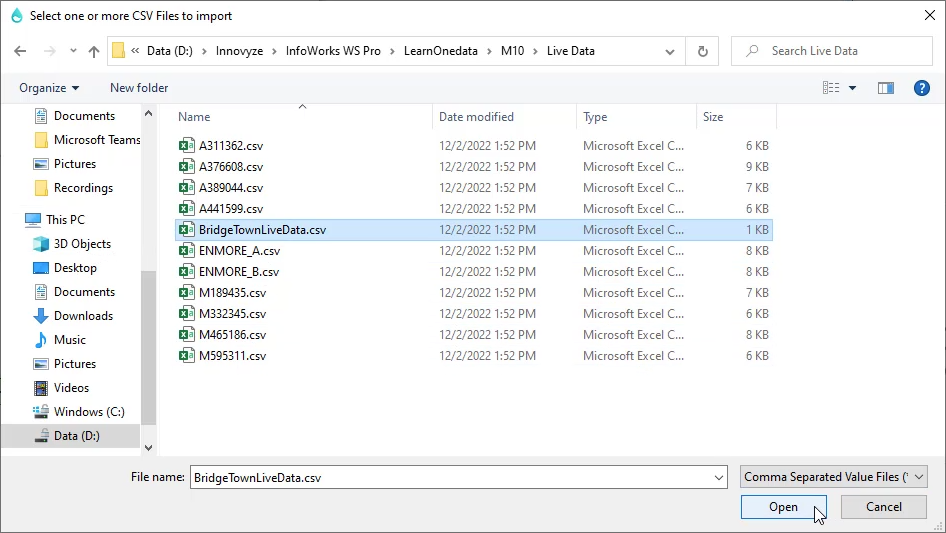Select the M465186.csv file icon
Viewport: 946px width, 533px height.
coord(186,335)
